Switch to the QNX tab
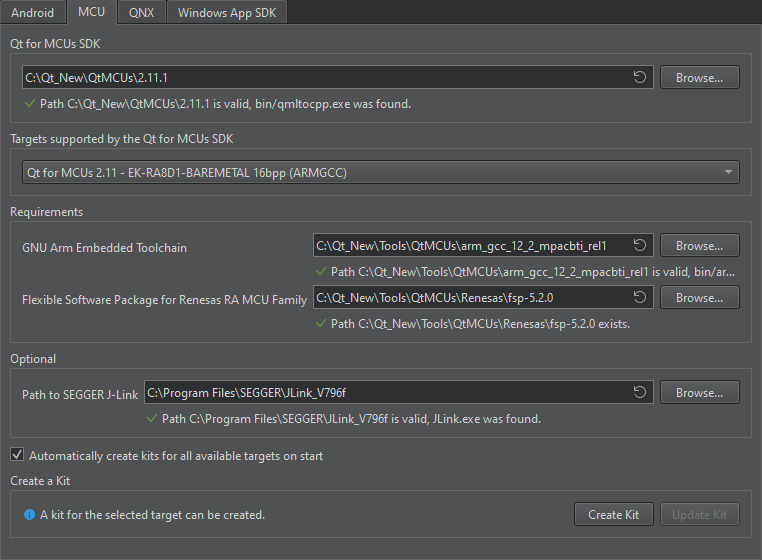 (x=141, y=13)
